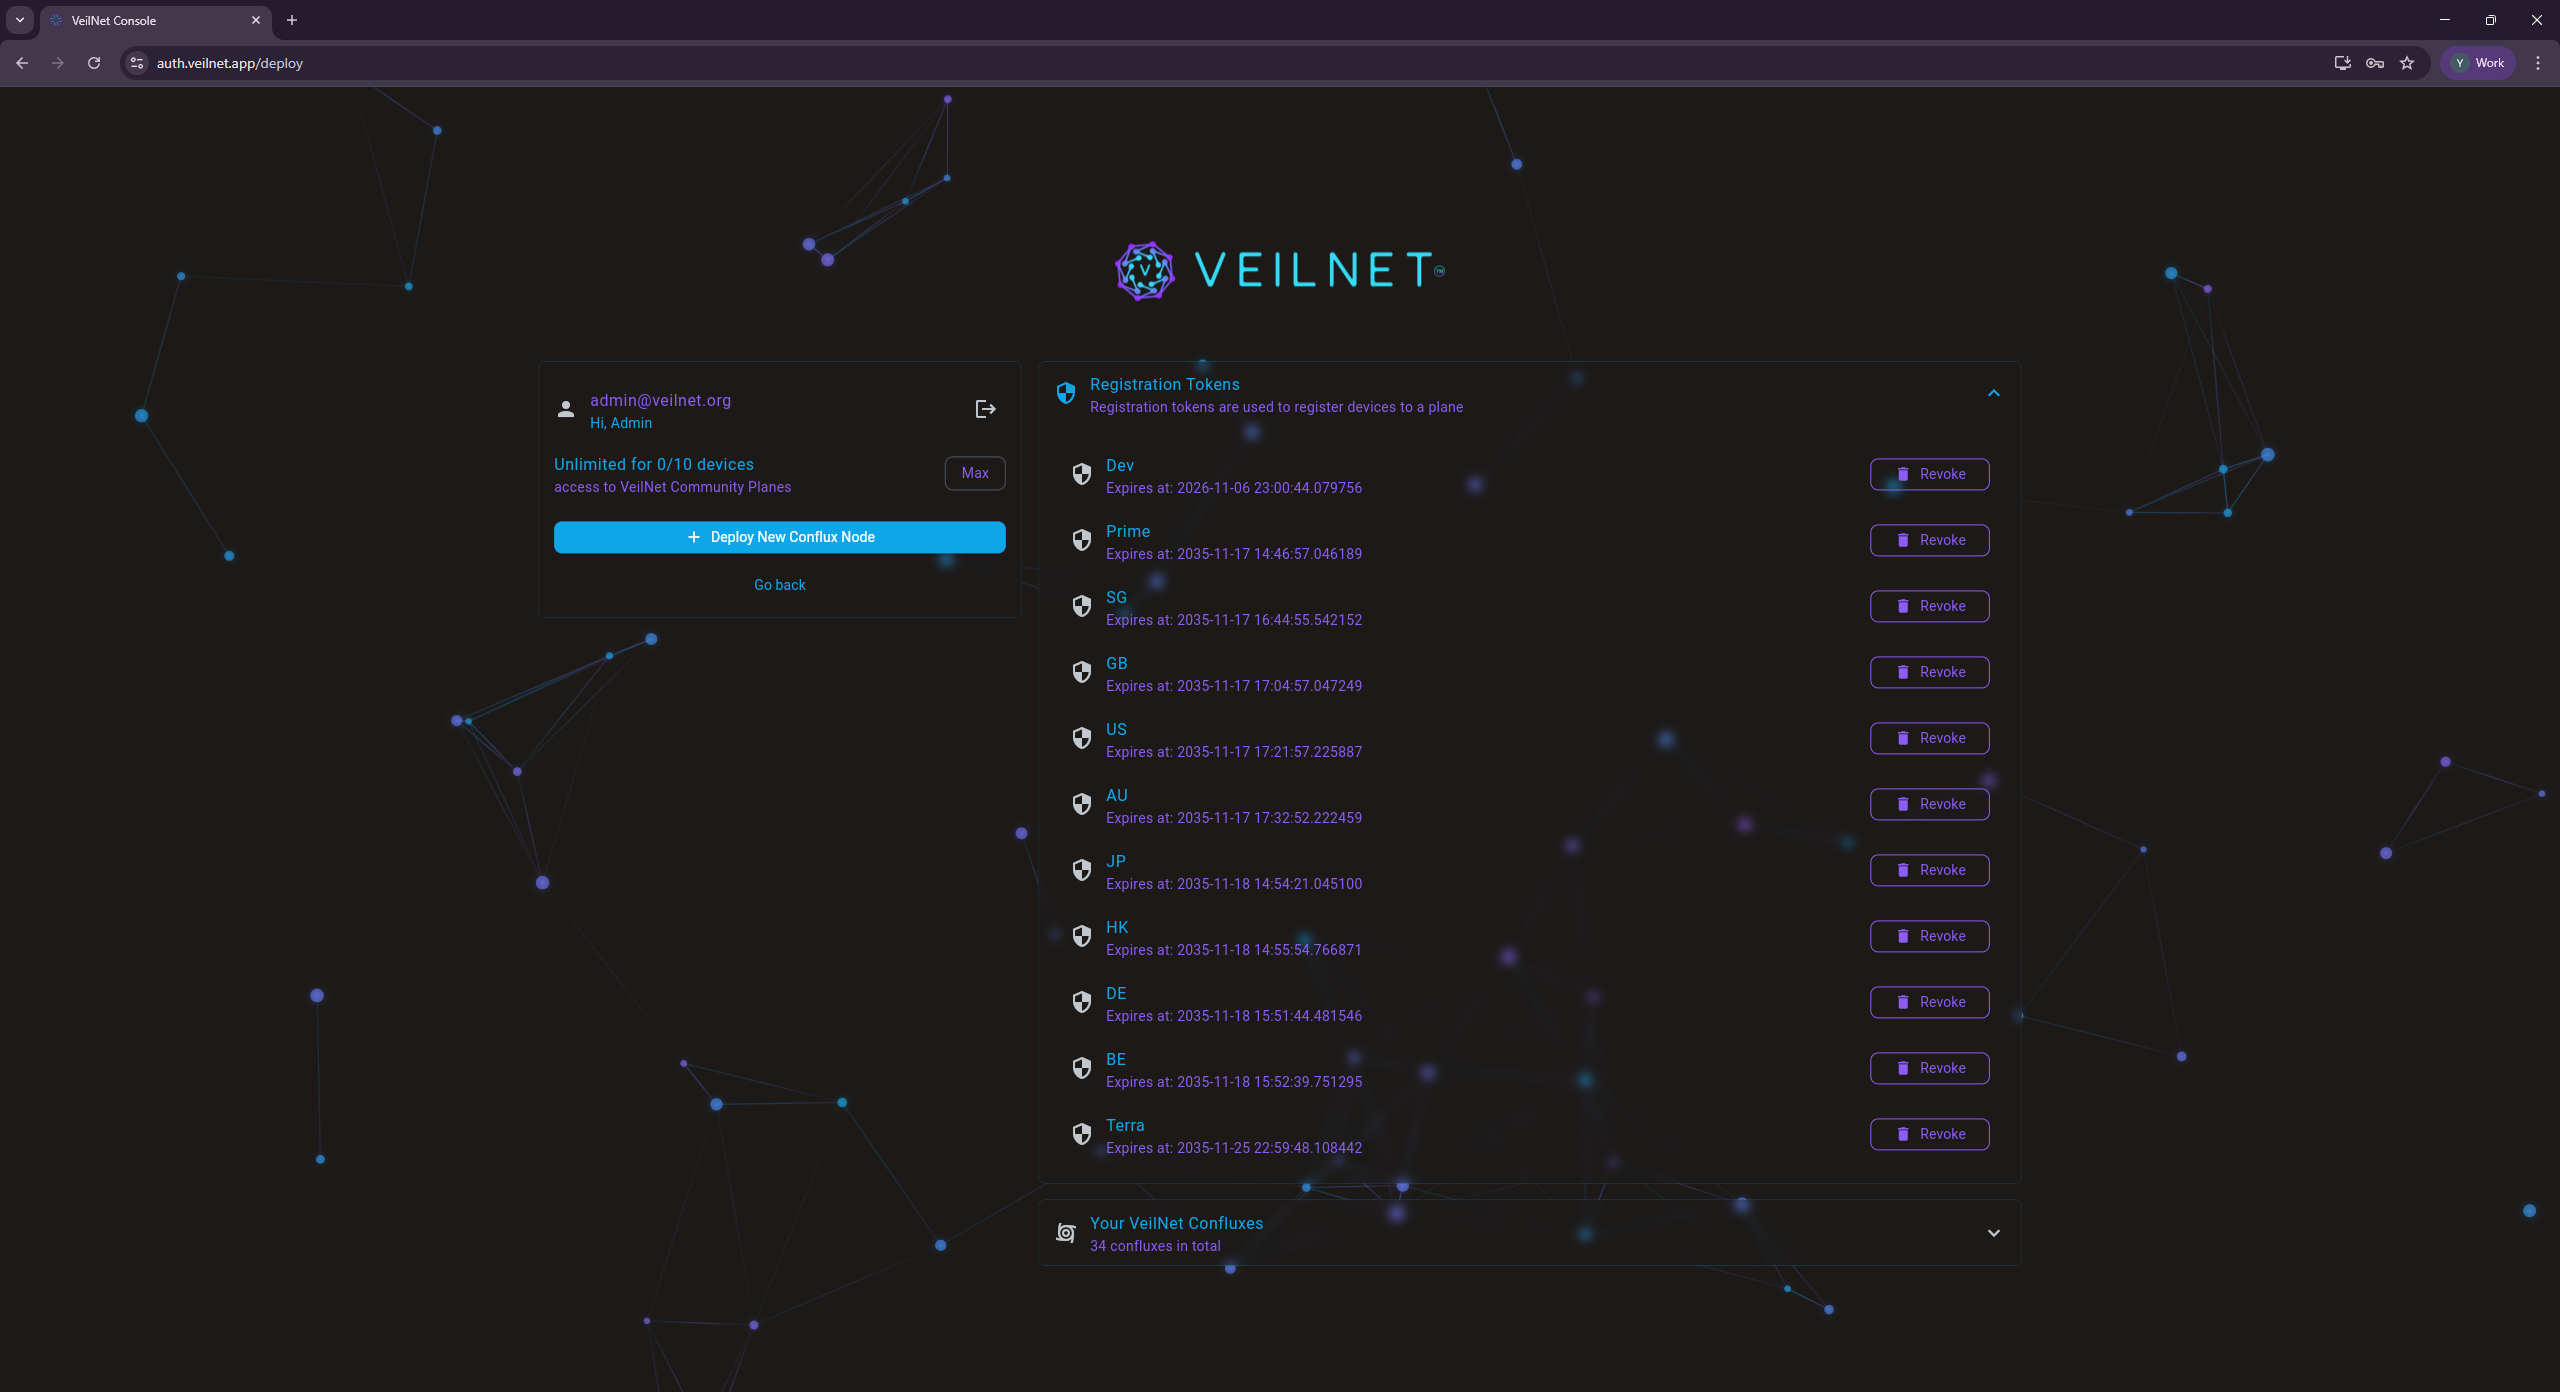This screenshot has width=2560, height=1392.
Task: Click the user profile icon beside admin@veilnet.org
Action: click(565, 408)
